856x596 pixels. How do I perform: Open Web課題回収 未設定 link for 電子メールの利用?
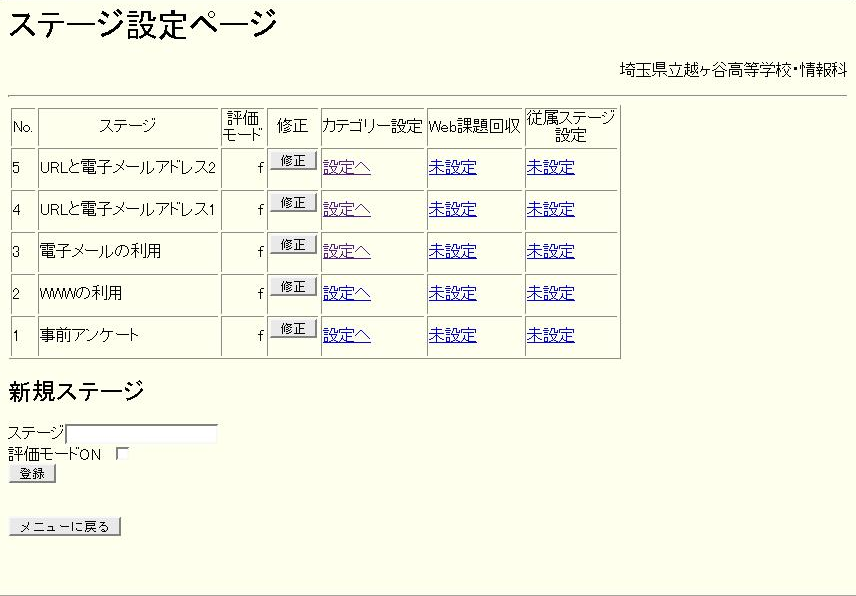click(452, 252)
